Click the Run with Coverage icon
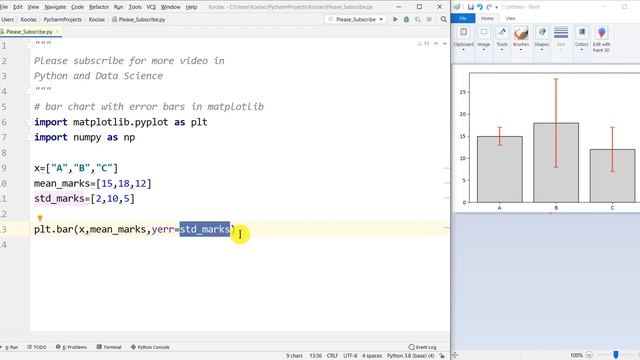The height and width of the screenshot is (360, 640). [x=418, y=19]
